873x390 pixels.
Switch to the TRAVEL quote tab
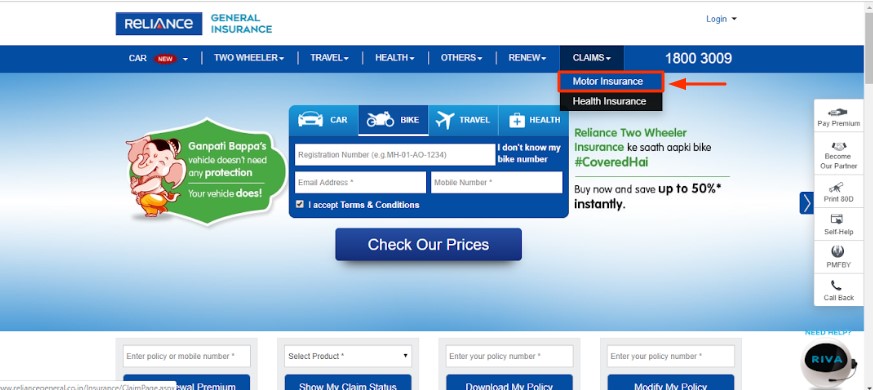point(463,120)
